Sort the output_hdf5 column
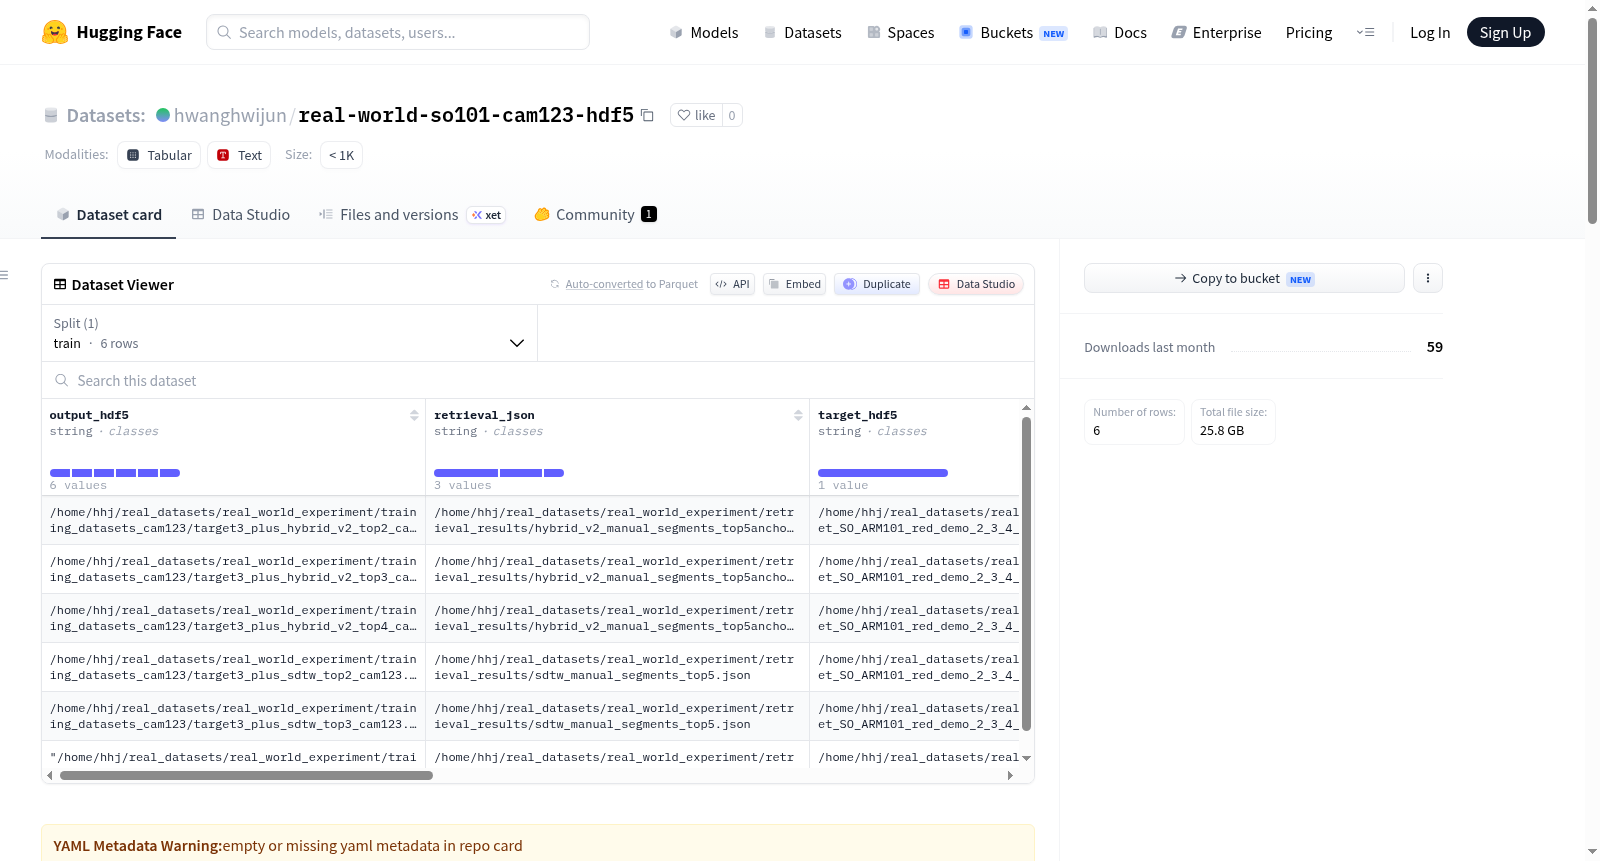The width and height of the screenshot is (1600, 861). point(414,415)
